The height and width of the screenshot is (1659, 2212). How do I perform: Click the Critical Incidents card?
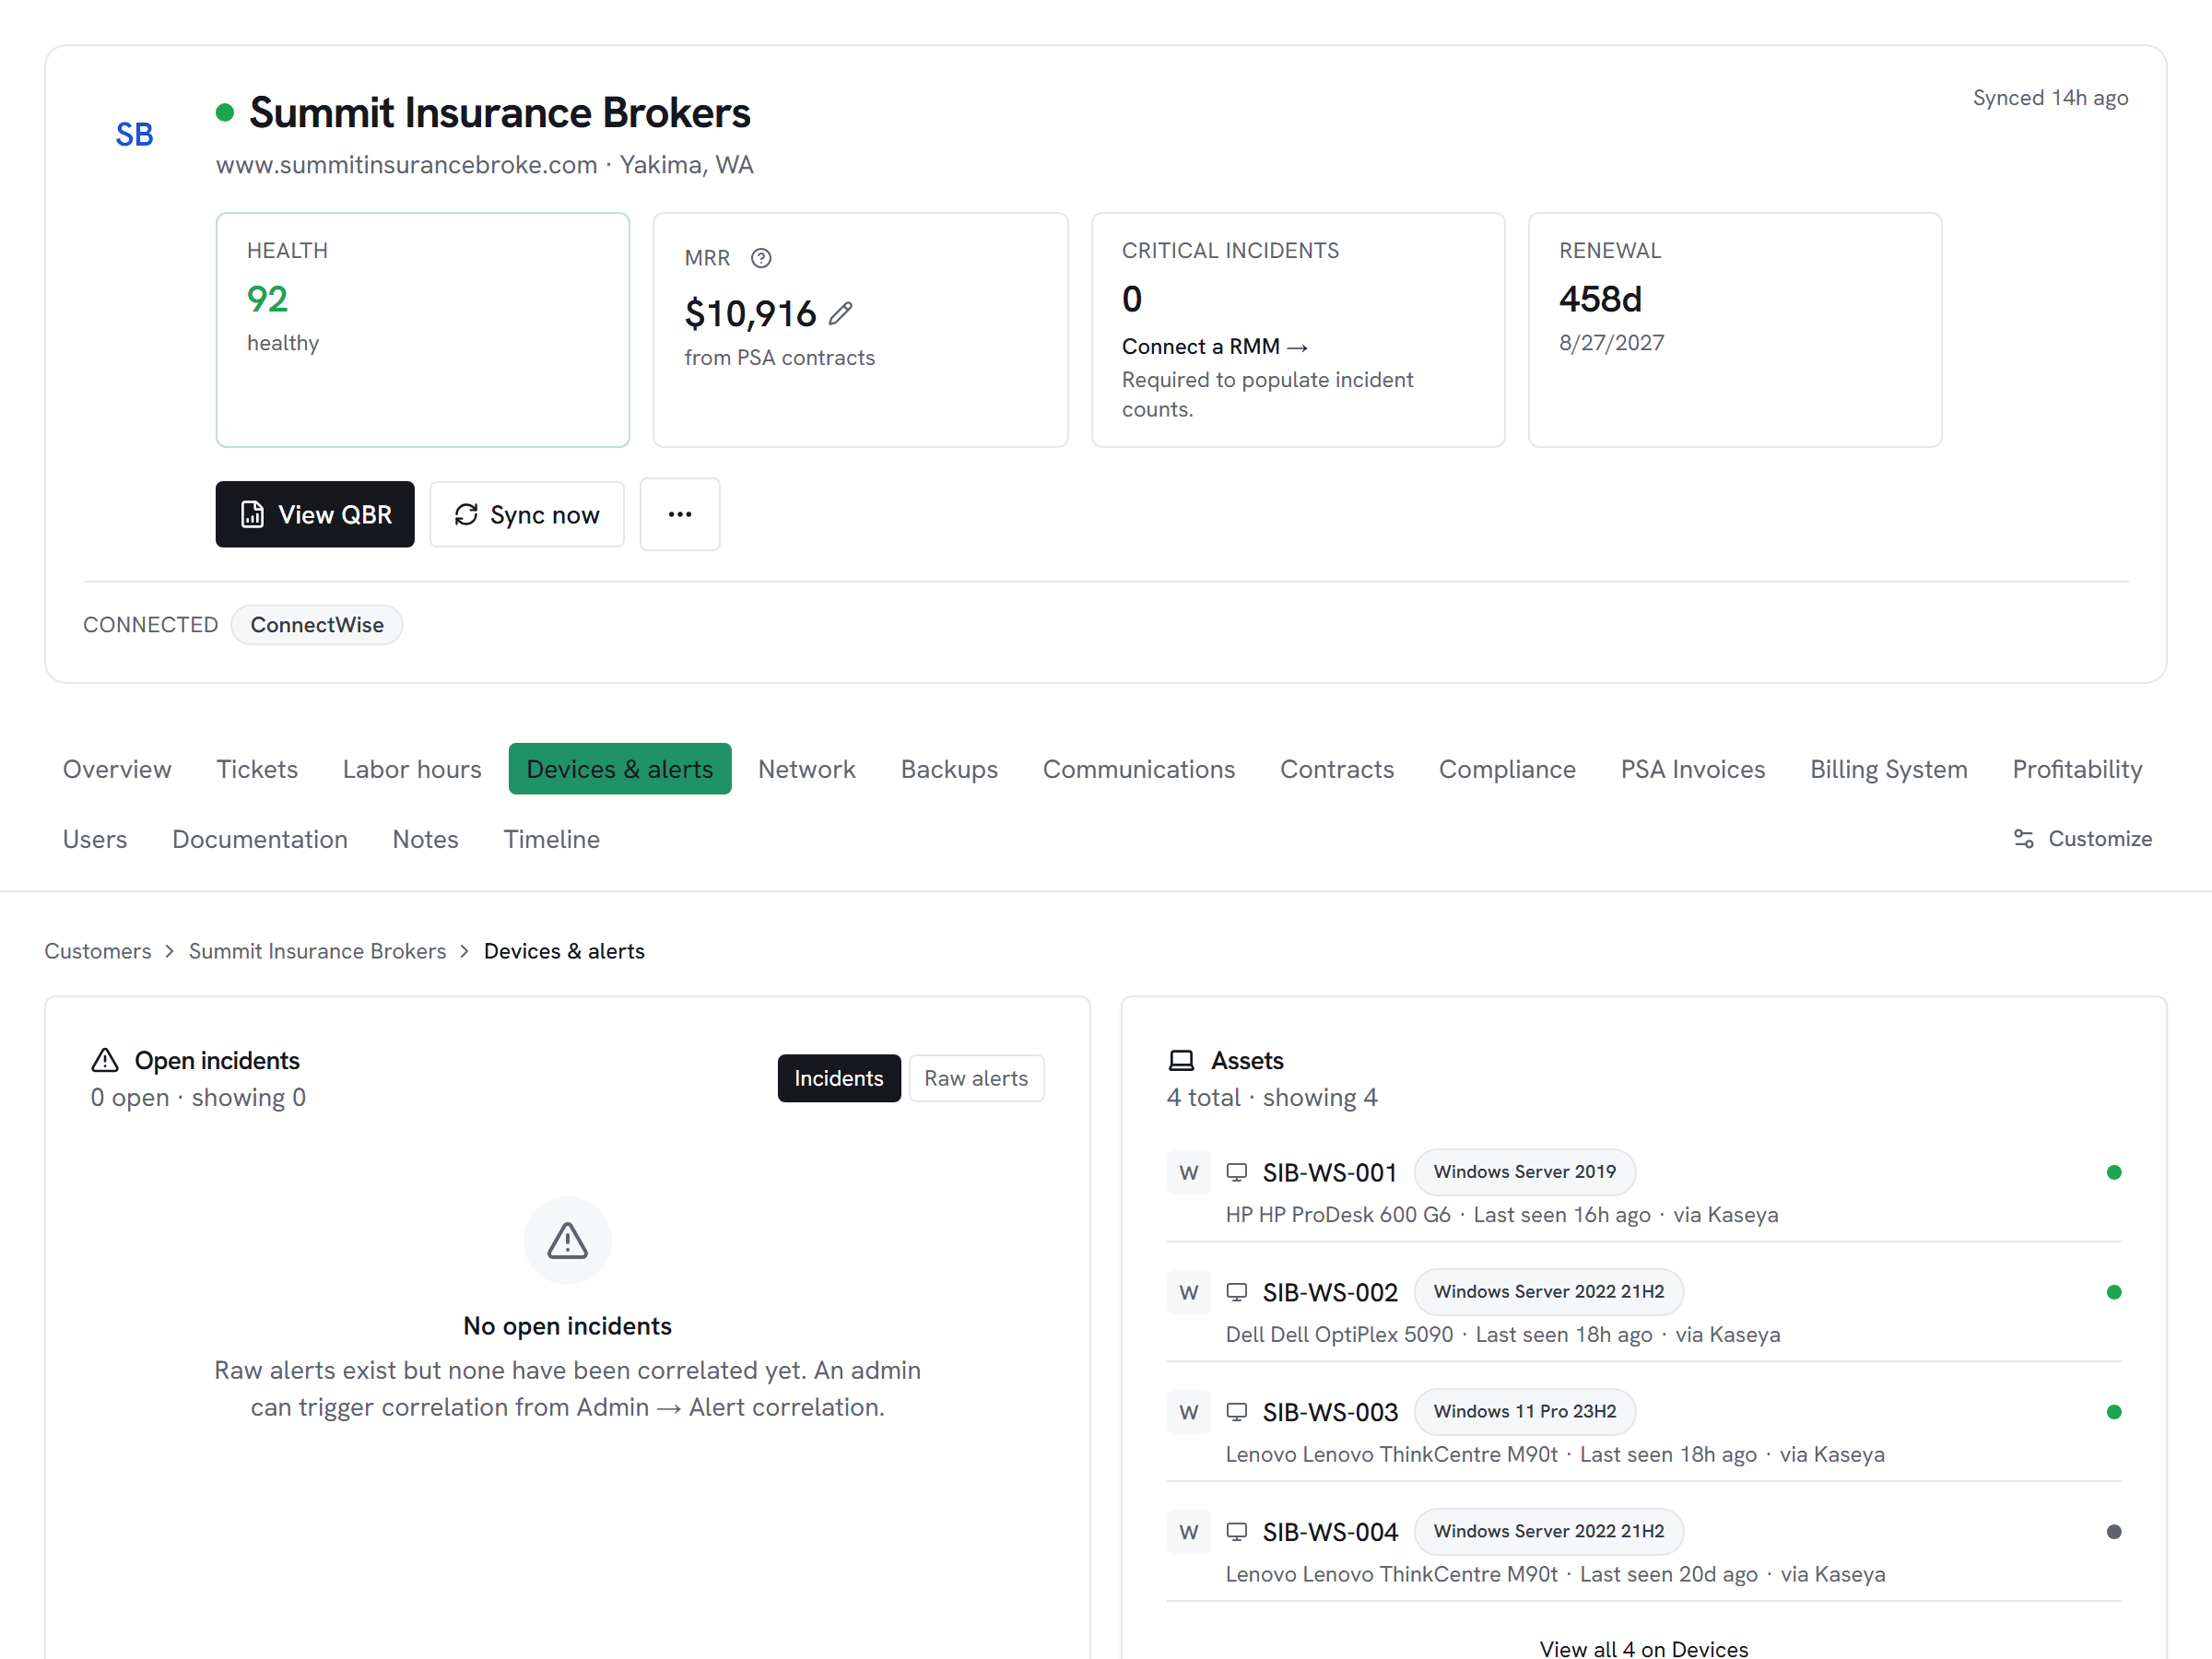(x=1298, y=330)
